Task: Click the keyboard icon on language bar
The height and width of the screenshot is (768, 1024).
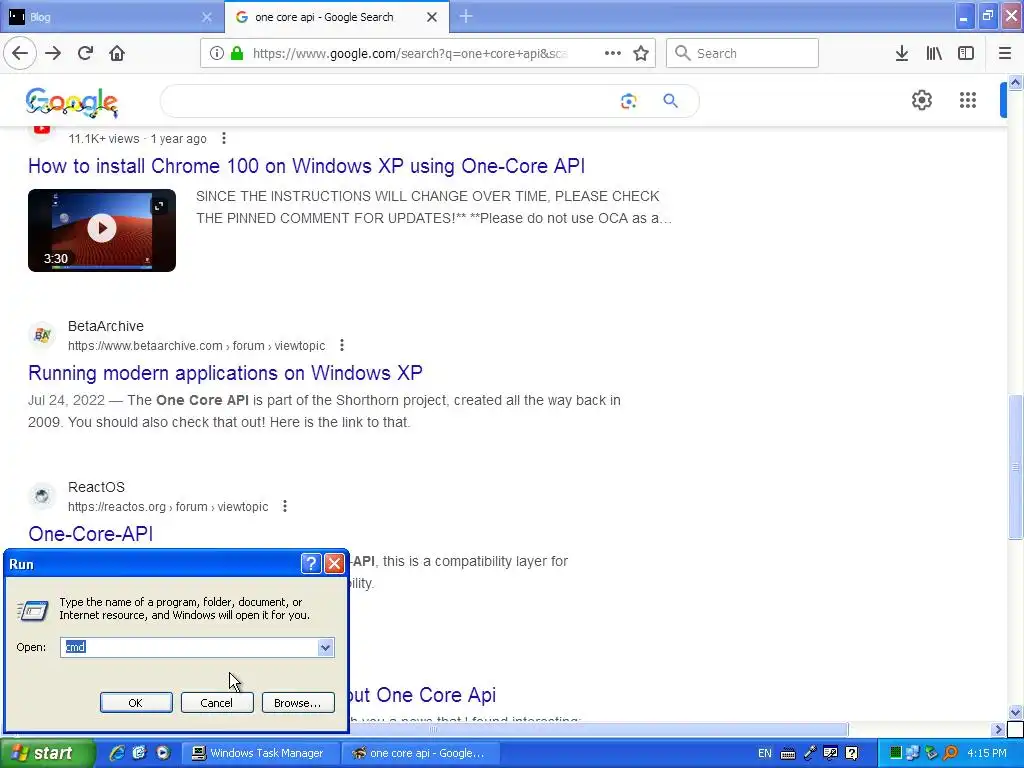Action: click(x=788, y=754)
